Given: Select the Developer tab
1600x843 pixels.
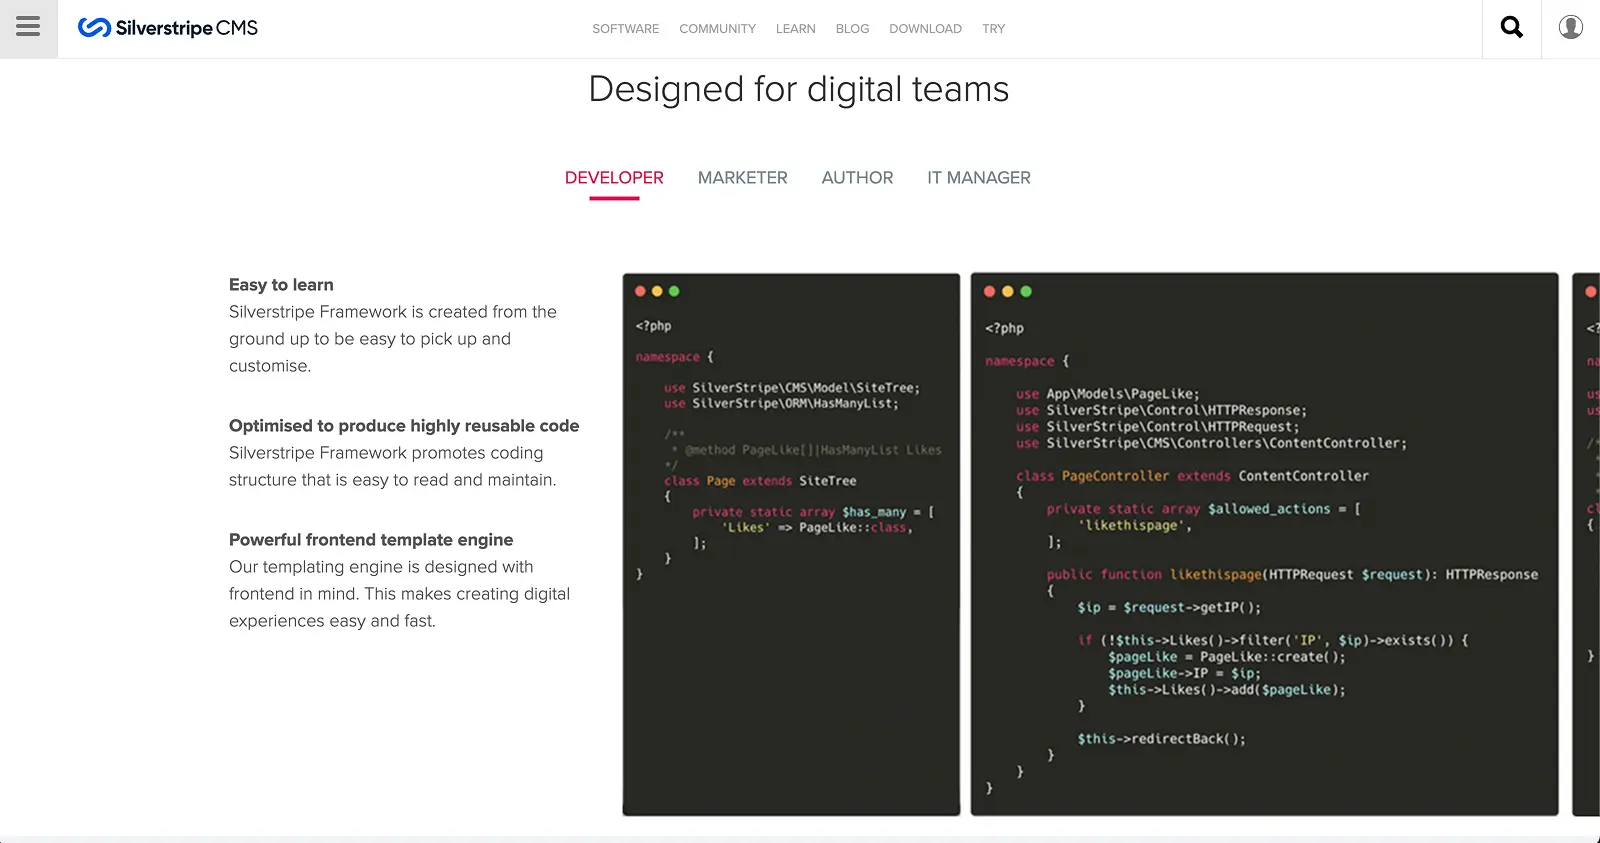Looking at the screenshot, I should (614, 178).
